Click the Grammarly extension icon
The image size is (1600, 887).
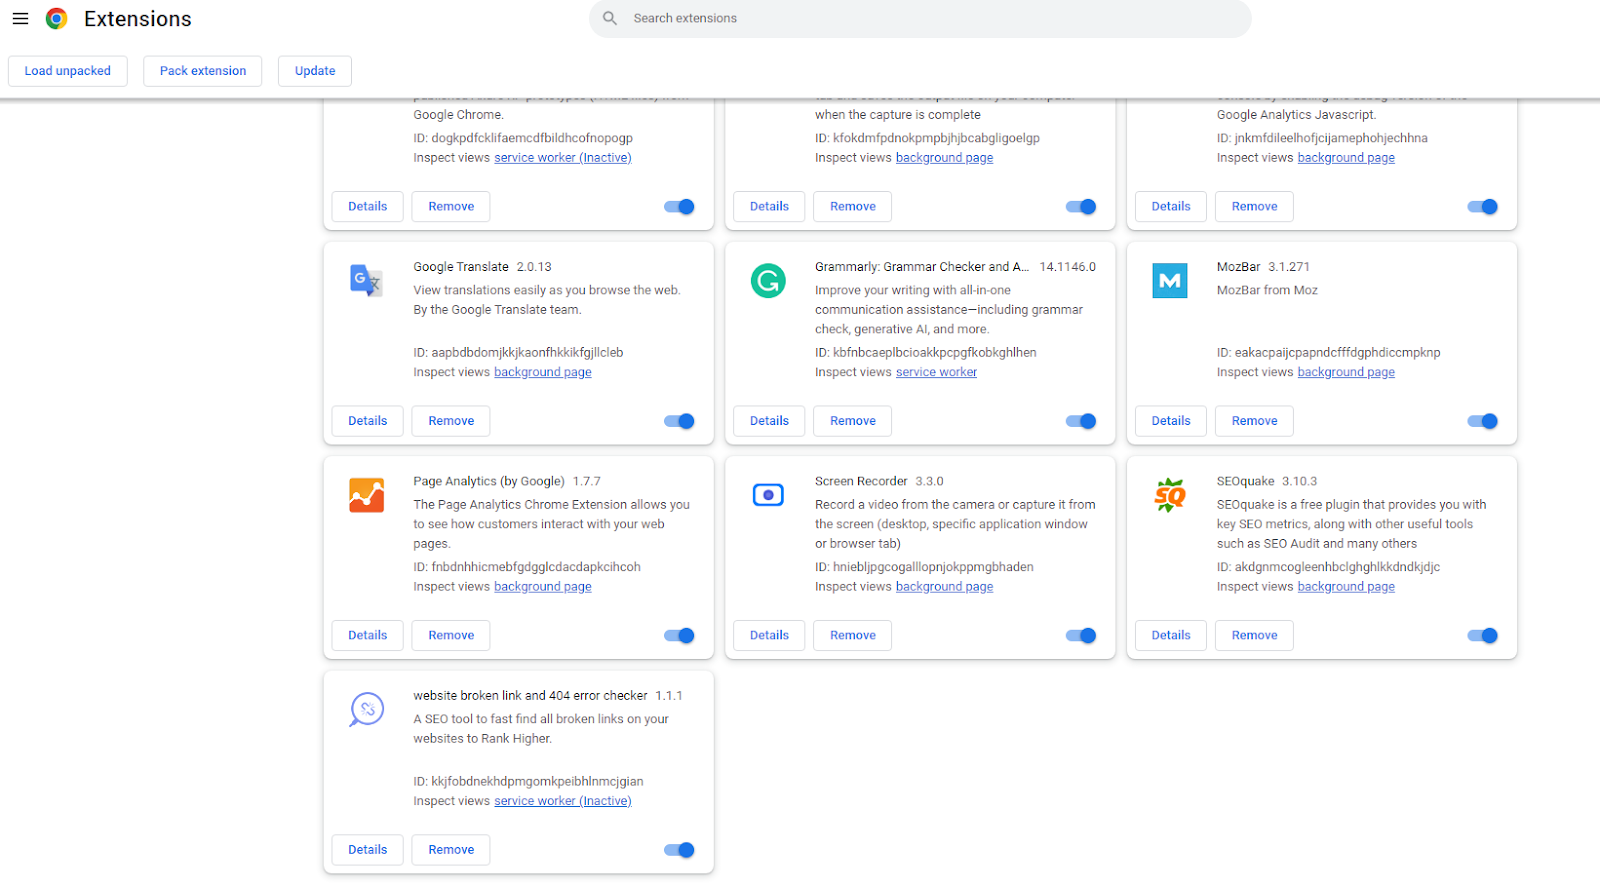[x=768, y=281]
